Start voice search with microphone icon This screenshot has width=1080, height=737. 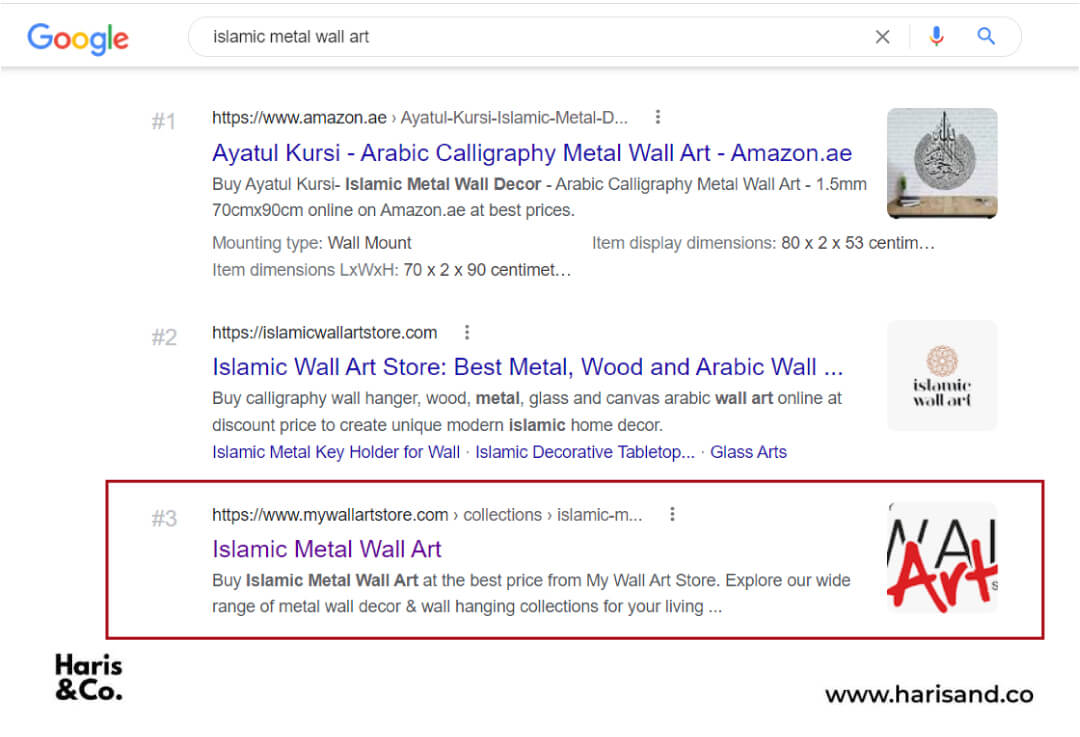pos(936,37)
